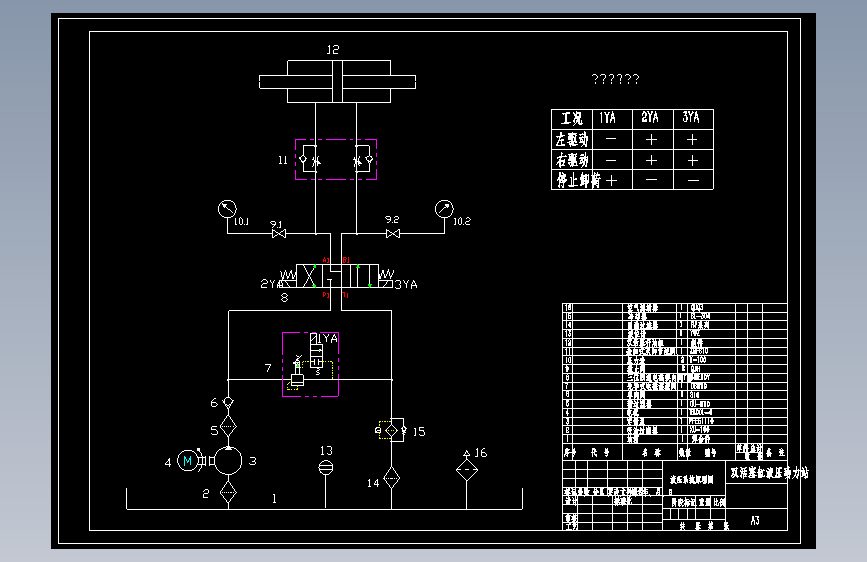
Task: Select the number '7' beside the relief block
Action: click(x=268, y=368)
